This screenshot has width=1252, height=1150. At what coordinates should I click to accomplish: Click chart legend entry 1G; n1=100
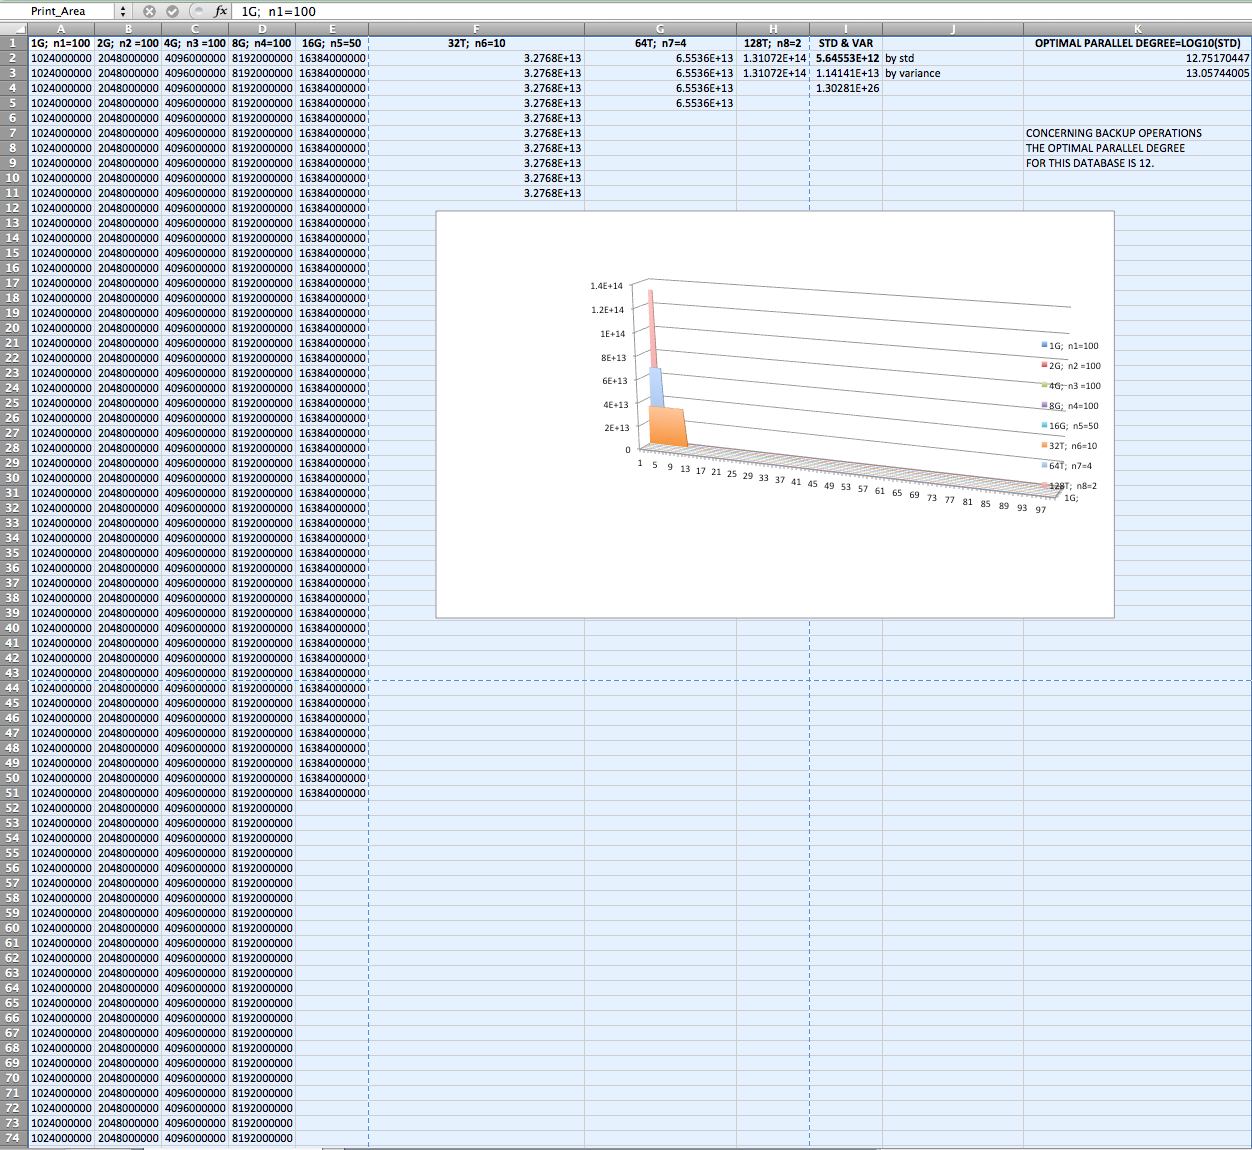coord(1070,346)
